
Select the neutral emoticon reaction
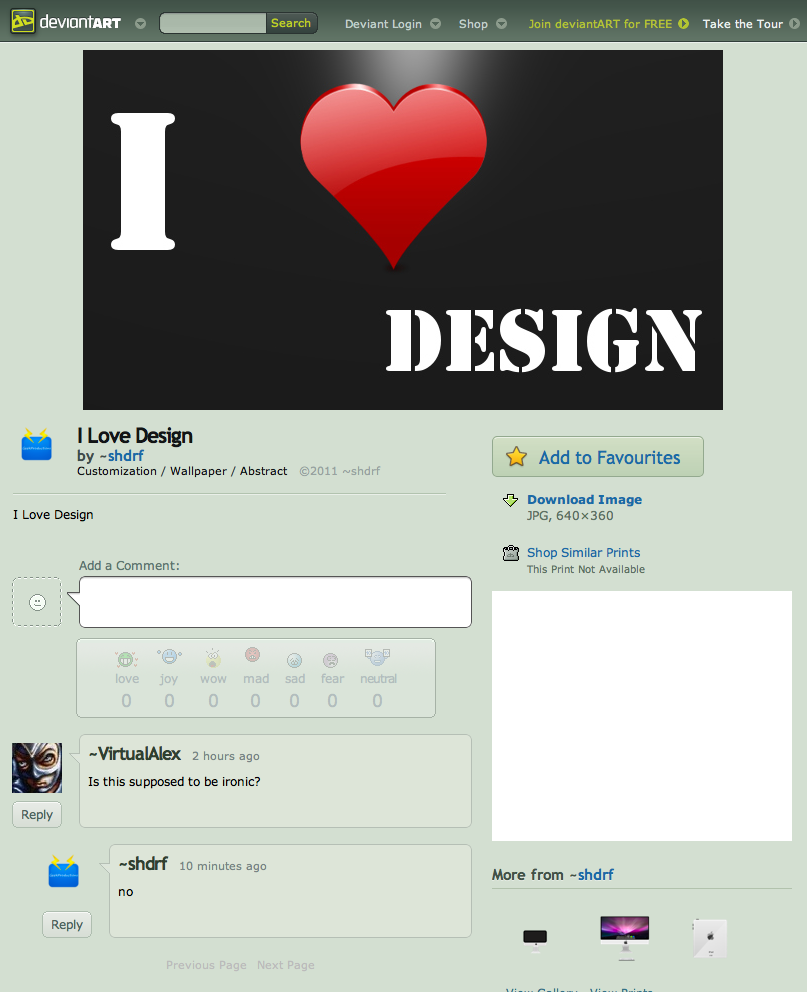pyautogui.click(x=378, y=658)
